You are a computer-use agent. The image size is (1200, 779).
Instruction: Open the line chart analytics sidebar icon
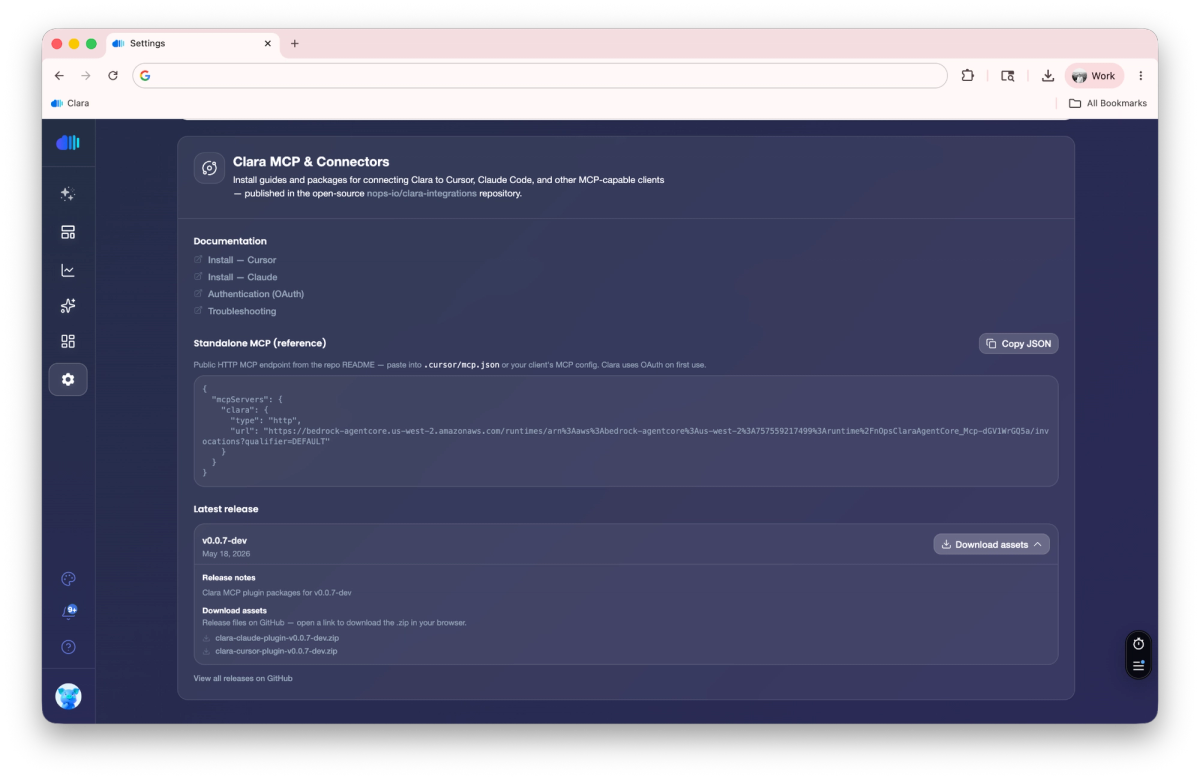[x=68, y=270]
